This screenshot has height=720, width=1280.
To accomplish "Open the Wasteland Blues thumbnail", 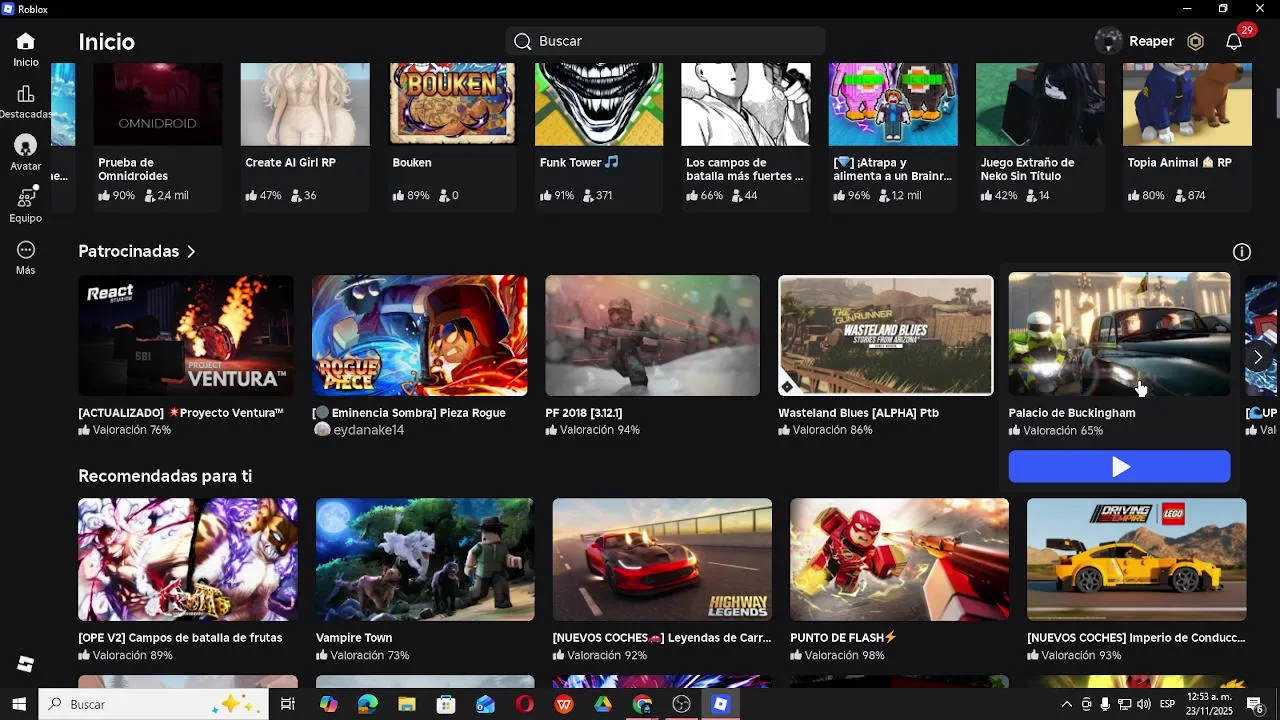I will [x=886, y=335].
